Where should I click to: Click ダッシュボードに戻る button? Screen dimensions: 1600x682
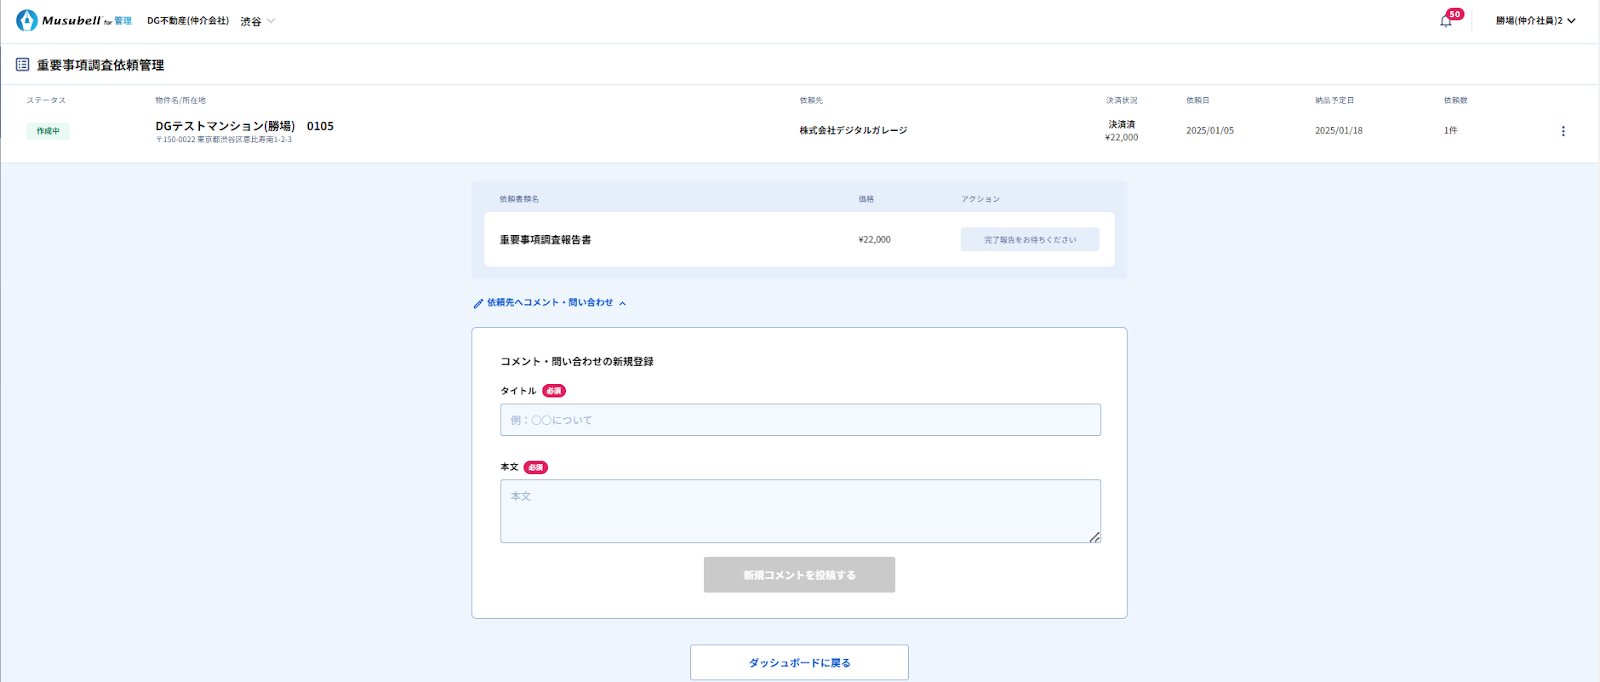tap(799, 662)
